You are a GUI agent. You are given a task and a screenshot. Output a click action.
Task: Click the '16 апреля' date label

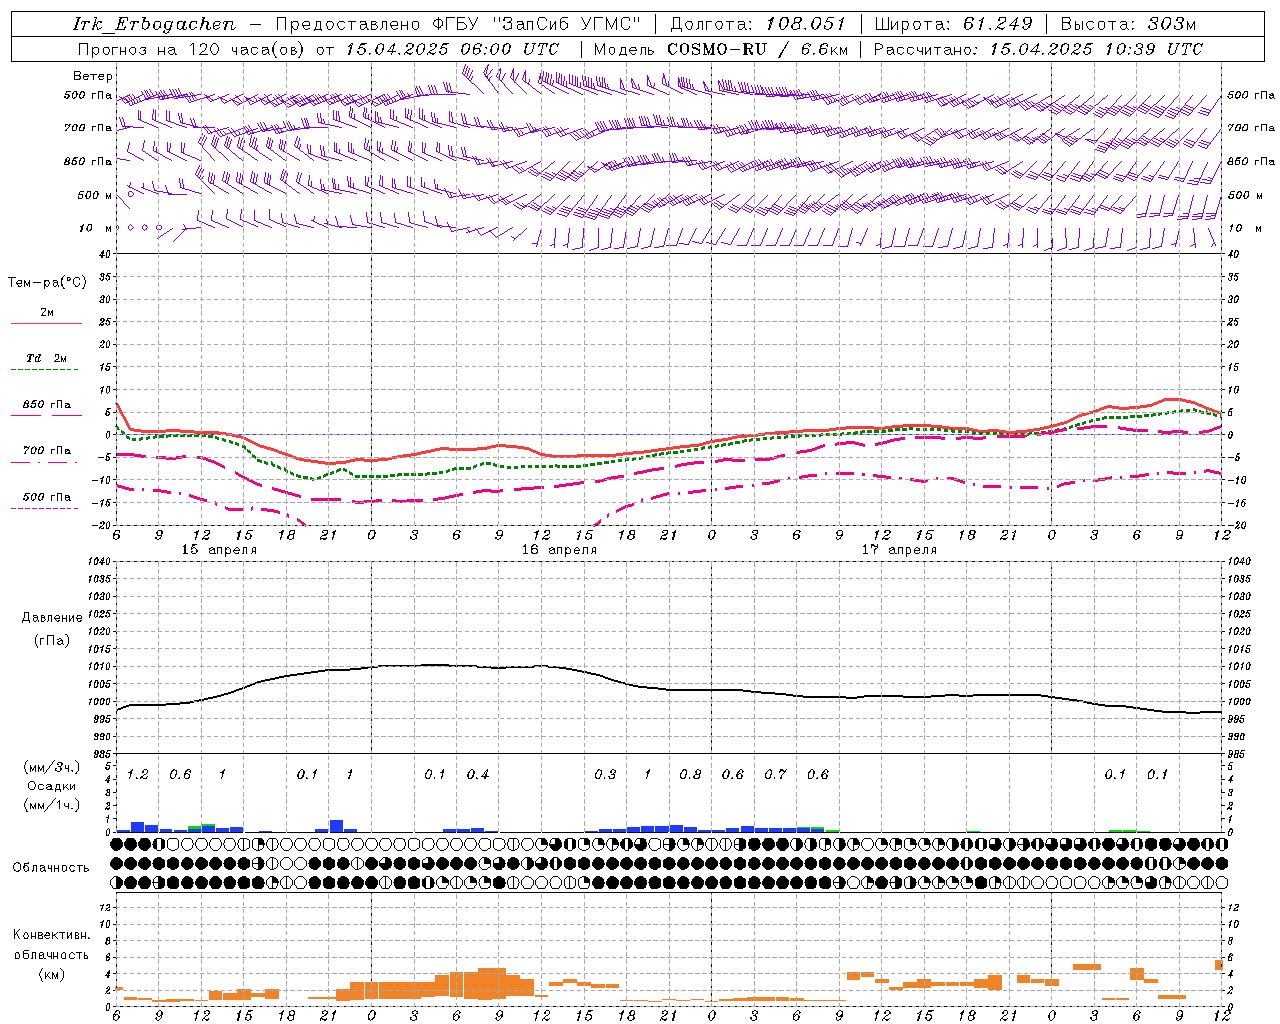pyautogui.click(x=559, y=550)
